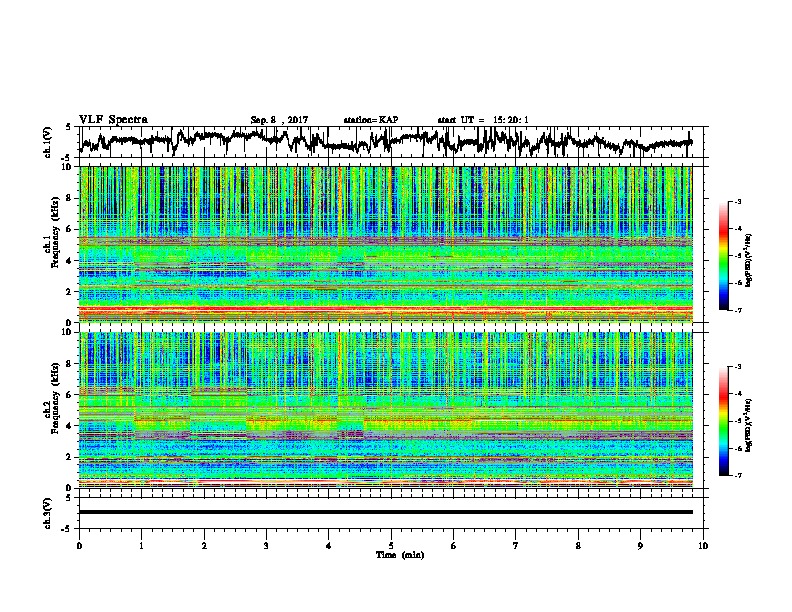Click time axis tick label "7"
Image resolution: width=792 pixels, height=612 pixels.
[x=516, y=546]
